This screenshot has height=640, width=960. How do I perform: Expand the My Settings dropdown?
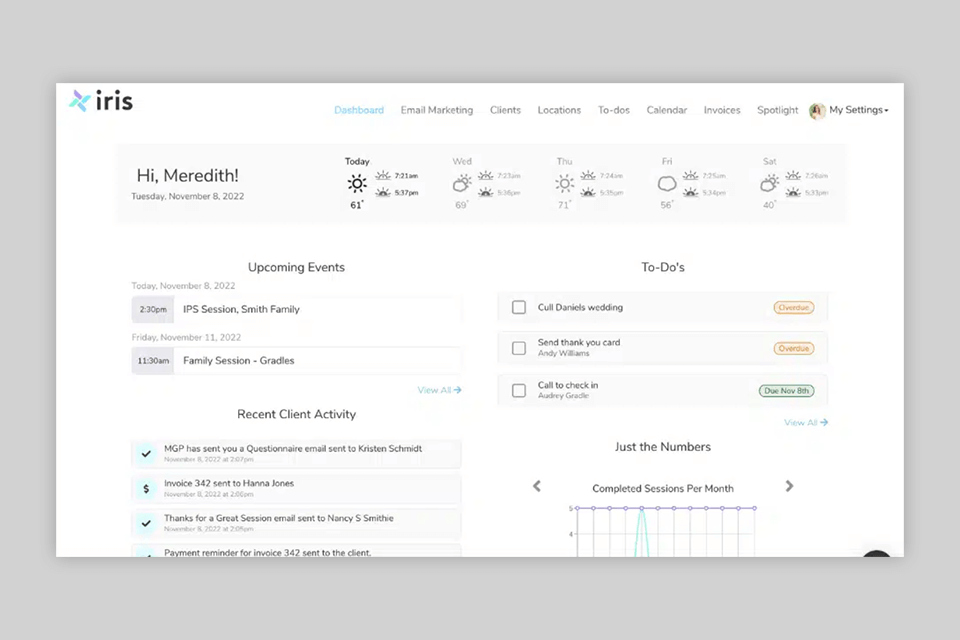click(858, 110)
